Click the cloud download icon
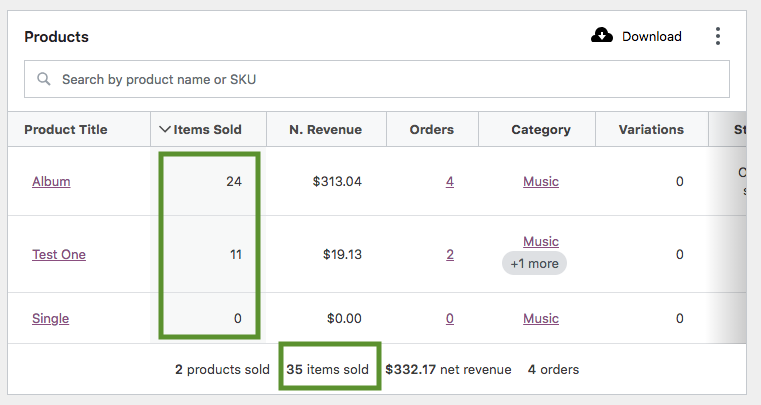This screenshot has width=761, height=405. coord(601,35)
